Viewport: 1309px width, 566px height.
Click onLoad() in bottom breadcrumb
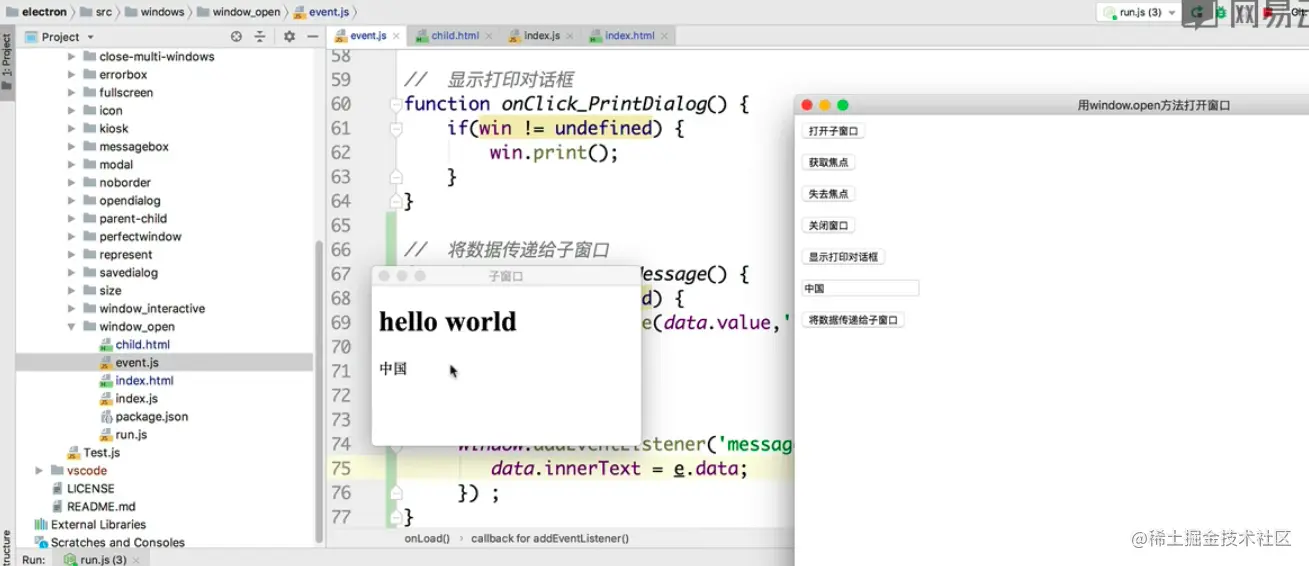point(427,538)
